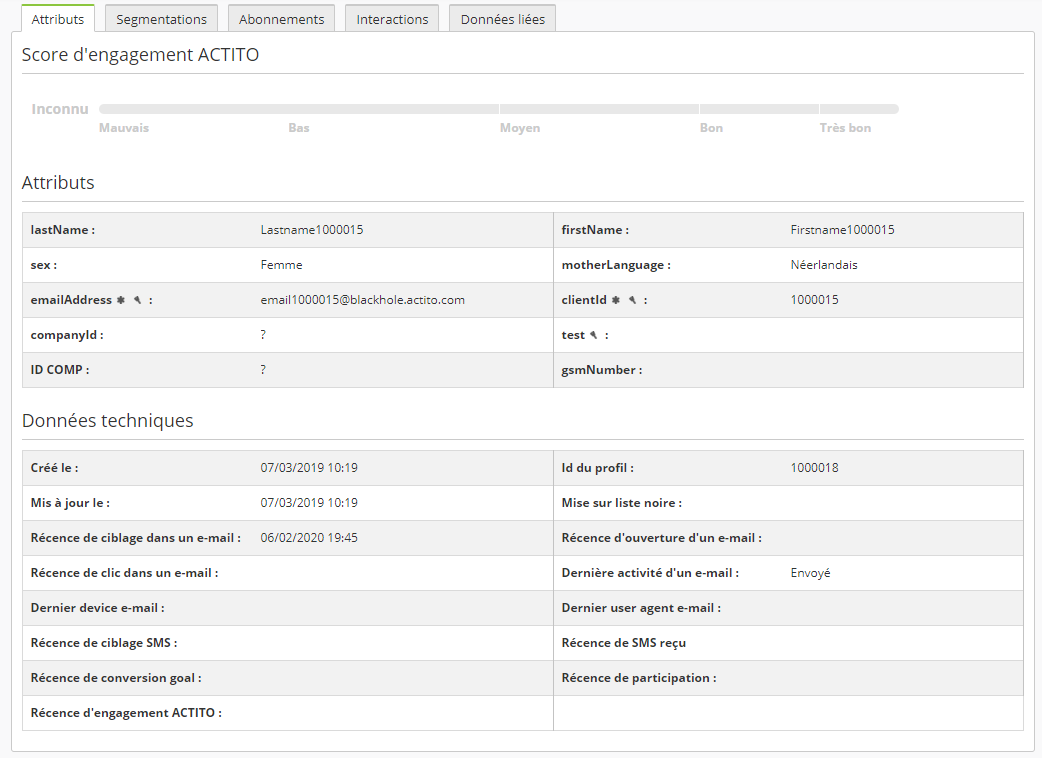
Task: Select the Firstname1000015 value
Action: (842, 230)
